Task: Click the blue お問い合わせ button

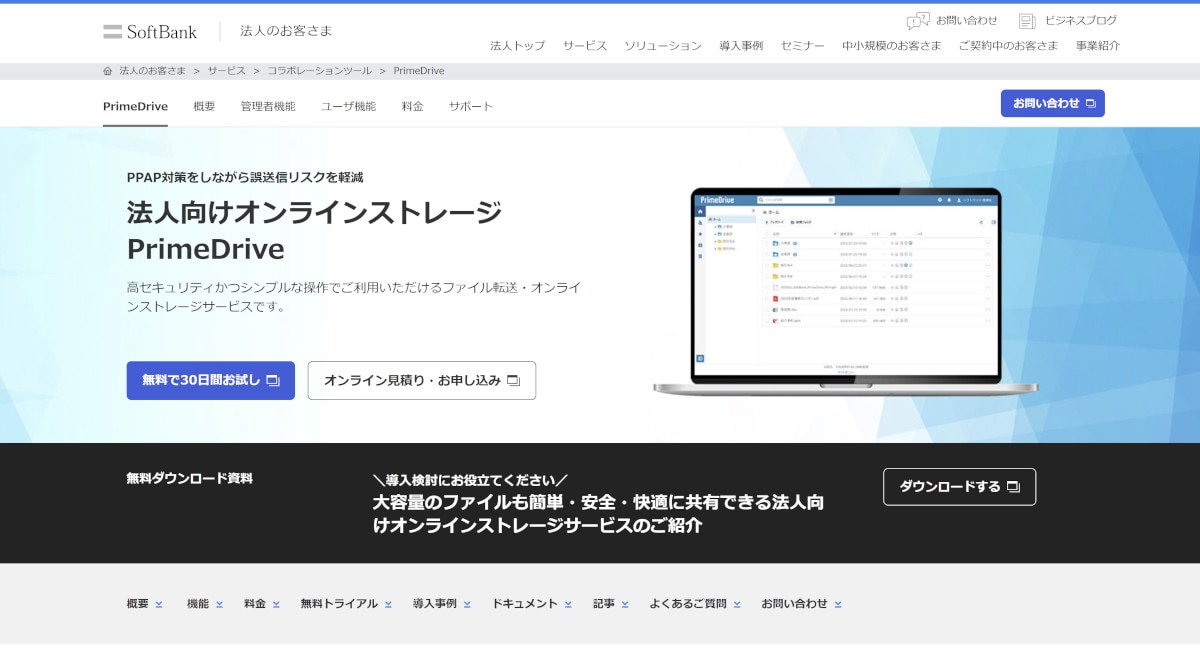Action: (1052, 103)
